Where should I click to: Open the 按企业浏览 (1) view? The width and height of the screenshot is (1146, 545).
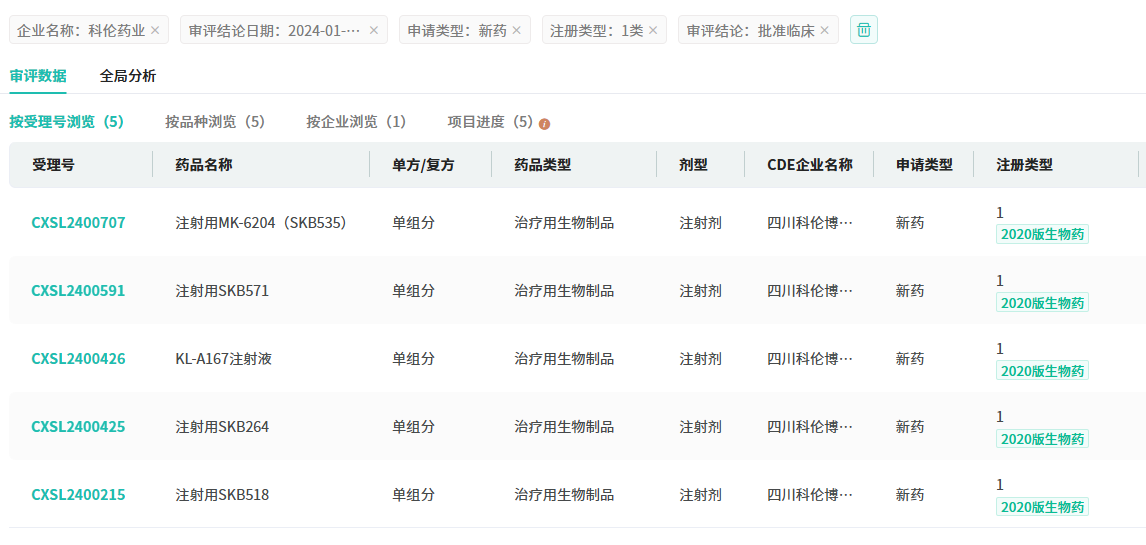click(356, 122)
